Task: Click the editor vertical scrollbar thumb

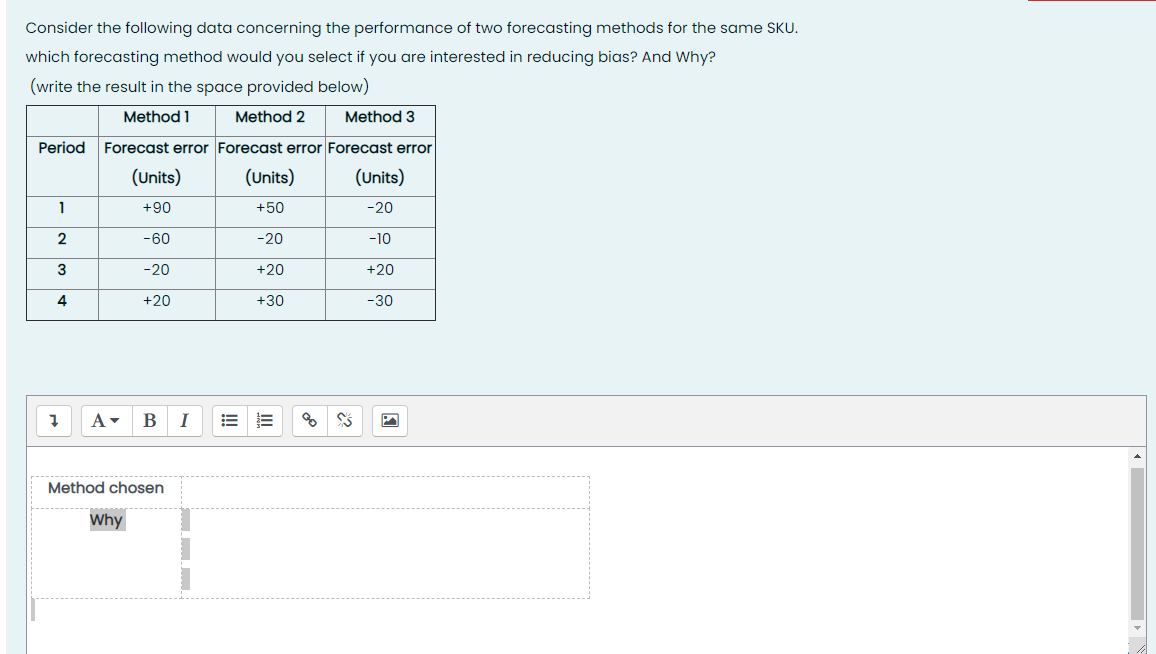Action: pyautogui.click(x=1138, y=543)
